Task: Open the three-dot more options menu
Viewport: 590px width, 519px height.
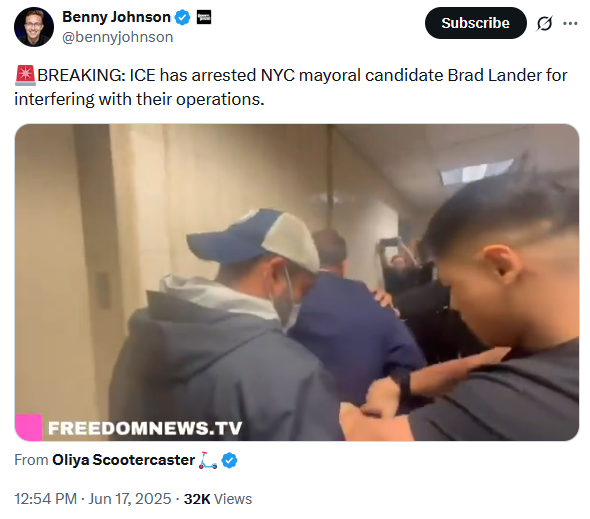Action: [570, 23]
